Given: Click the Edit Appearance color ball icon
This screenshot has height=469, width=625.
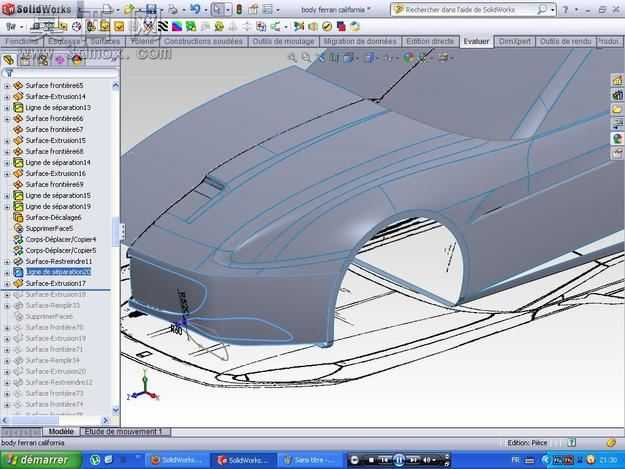Looking at the screenshot, I should pos(408,58).
